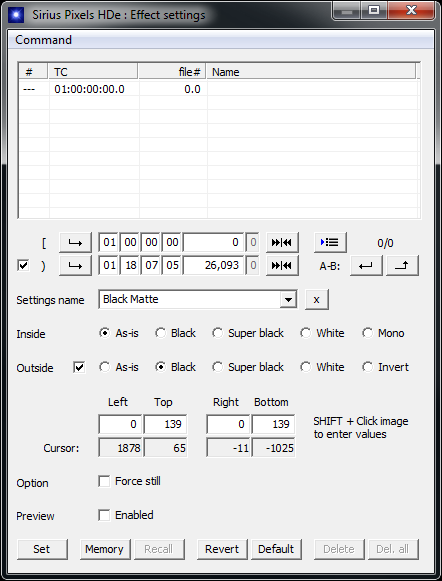Open the Command menu
The width and height of the screenshot is (442, 581).
[x=43, y=40]
